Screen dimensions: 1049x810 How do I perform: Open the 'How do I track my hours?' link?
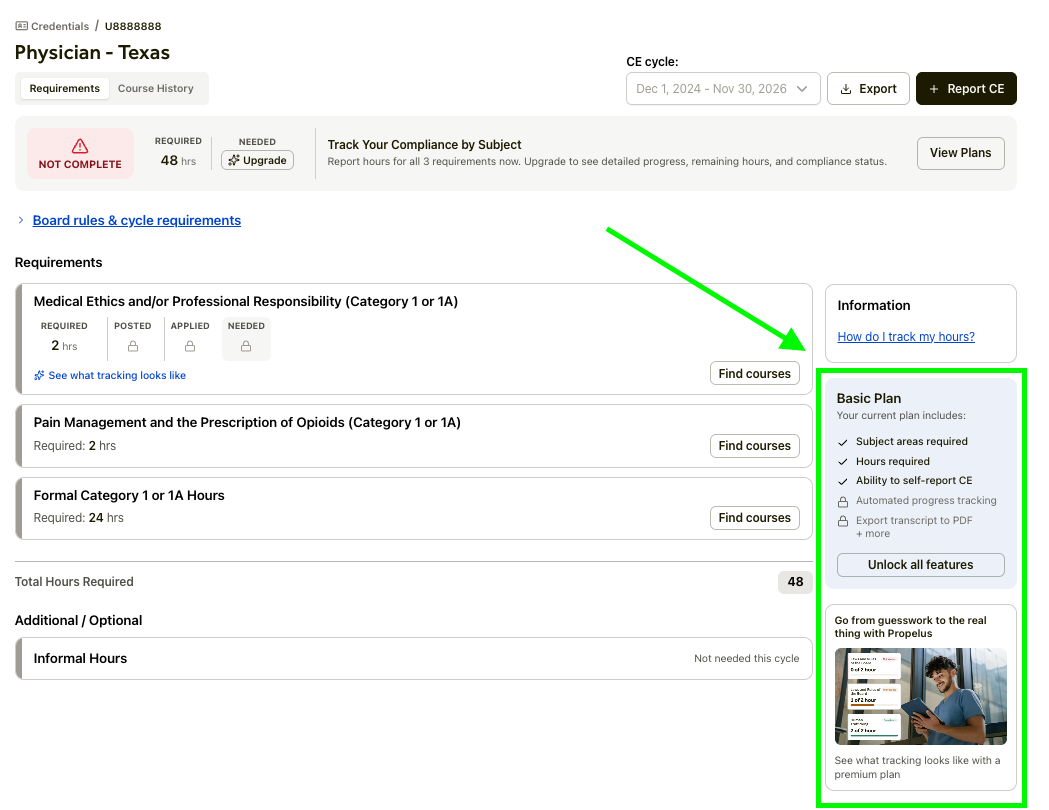coord(905,337)
